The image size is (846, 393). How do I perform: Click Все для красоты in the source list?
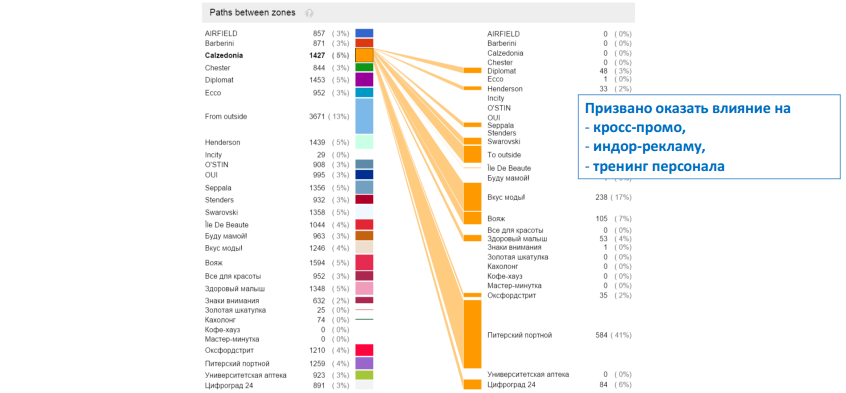pyautogui.click(x=233, y=276)
